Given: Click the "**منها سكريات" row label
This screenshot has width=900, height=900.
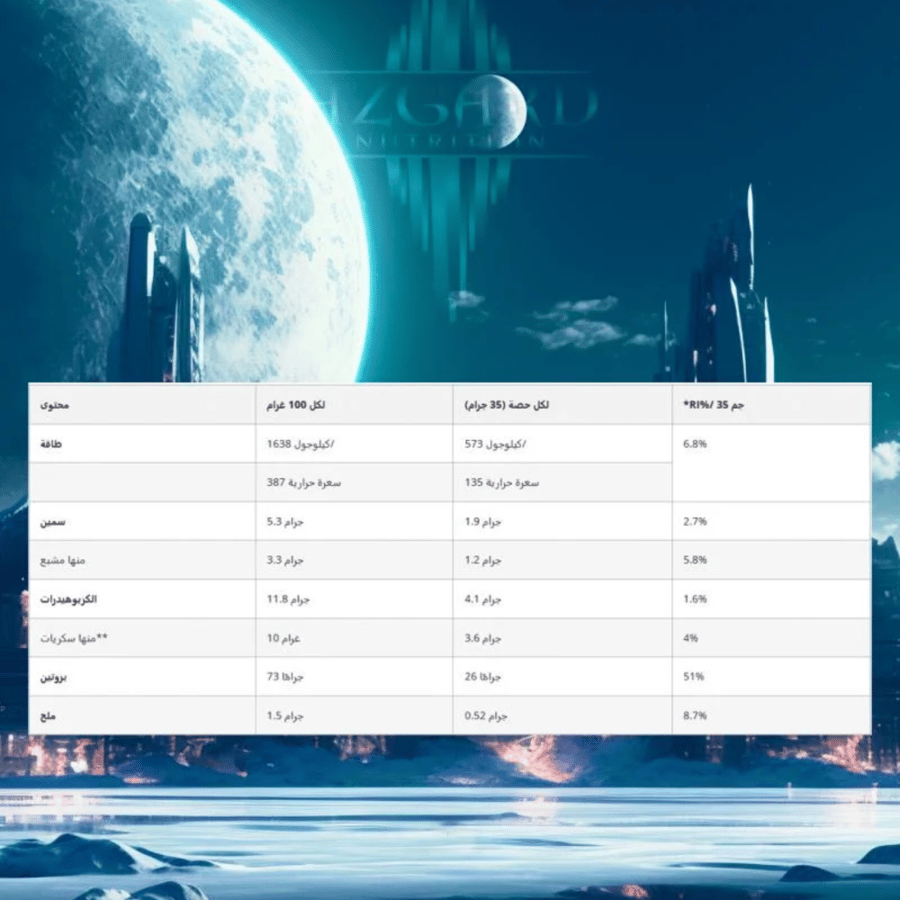Looking at the screenshot, I should click(x=74, y=638).
